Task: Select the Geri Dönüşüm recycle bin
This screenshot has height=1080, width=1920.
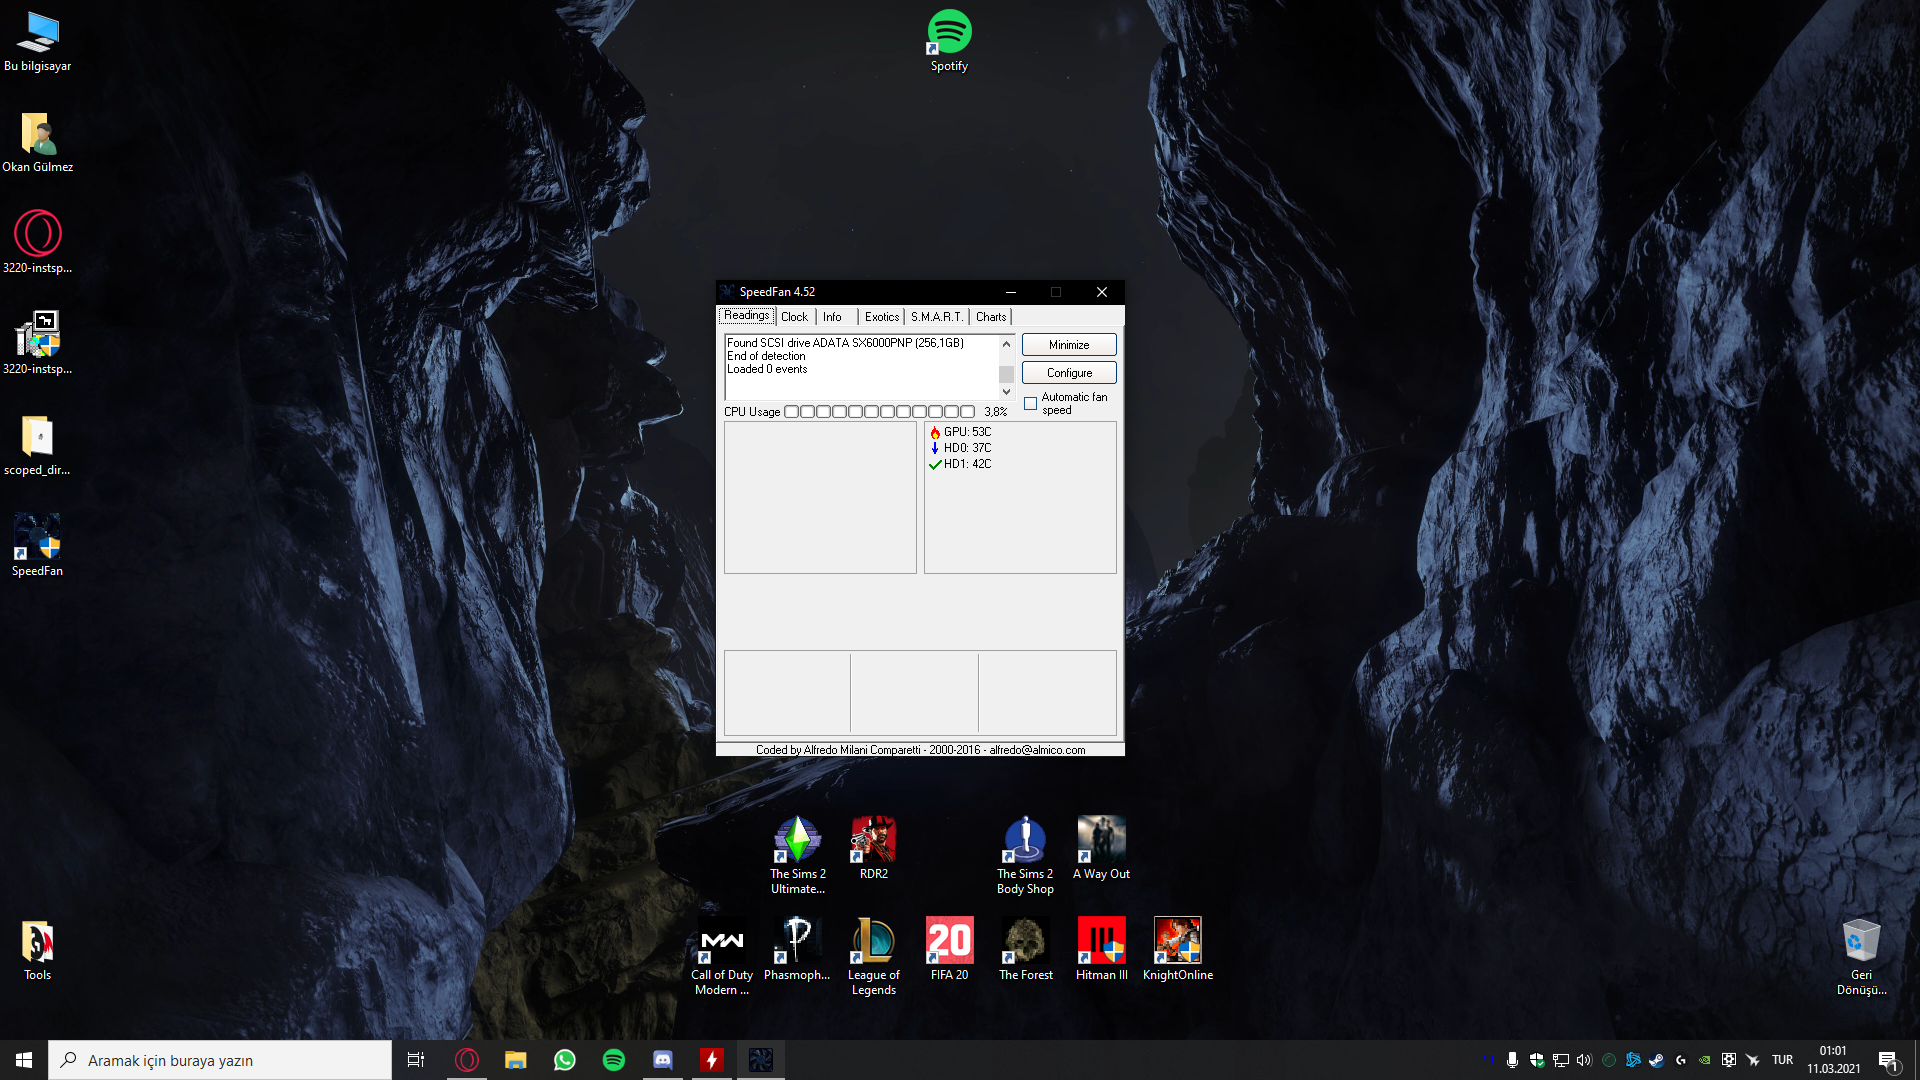Action: (1861, 957)
